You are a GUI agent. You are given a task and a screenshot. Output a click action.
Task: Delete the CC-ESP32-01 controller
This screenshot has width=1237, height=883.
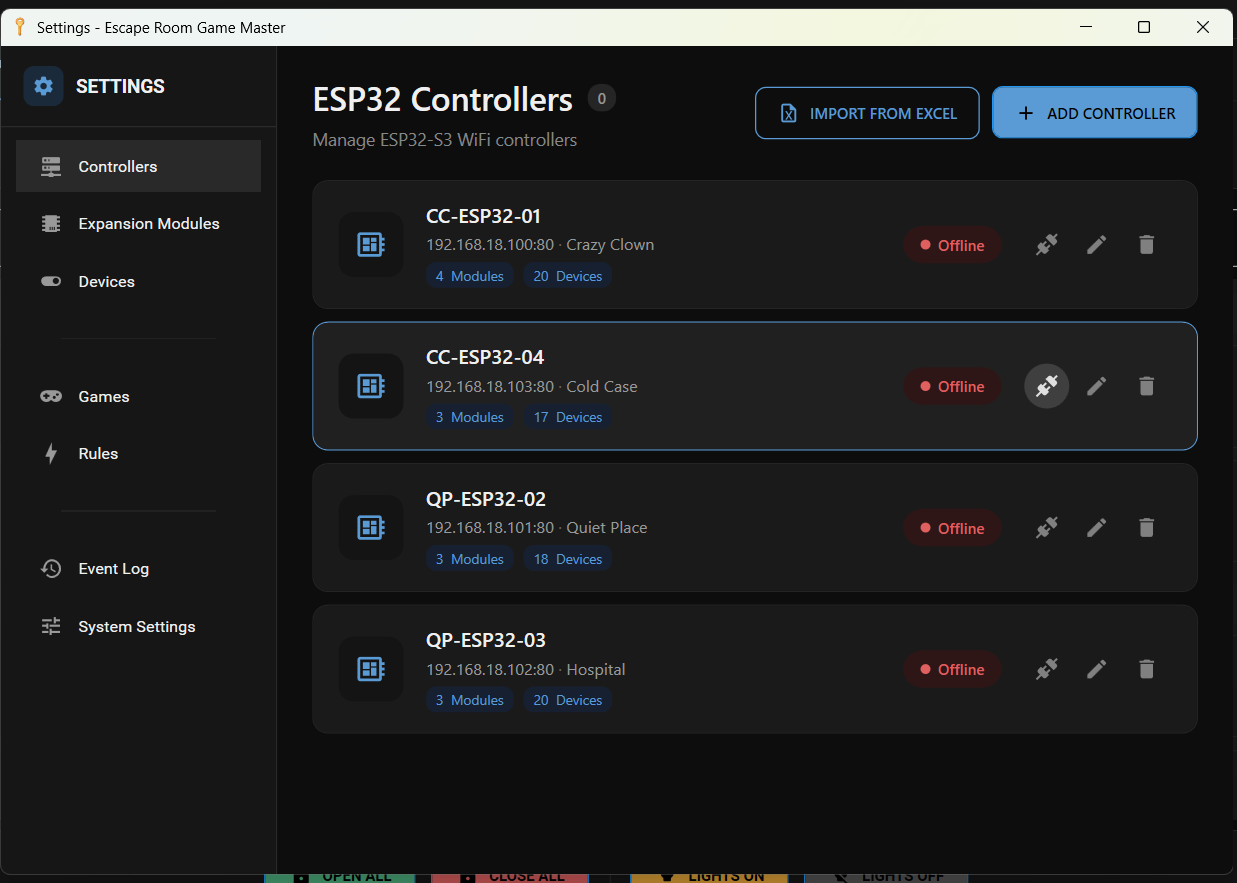pos(1146,244)
